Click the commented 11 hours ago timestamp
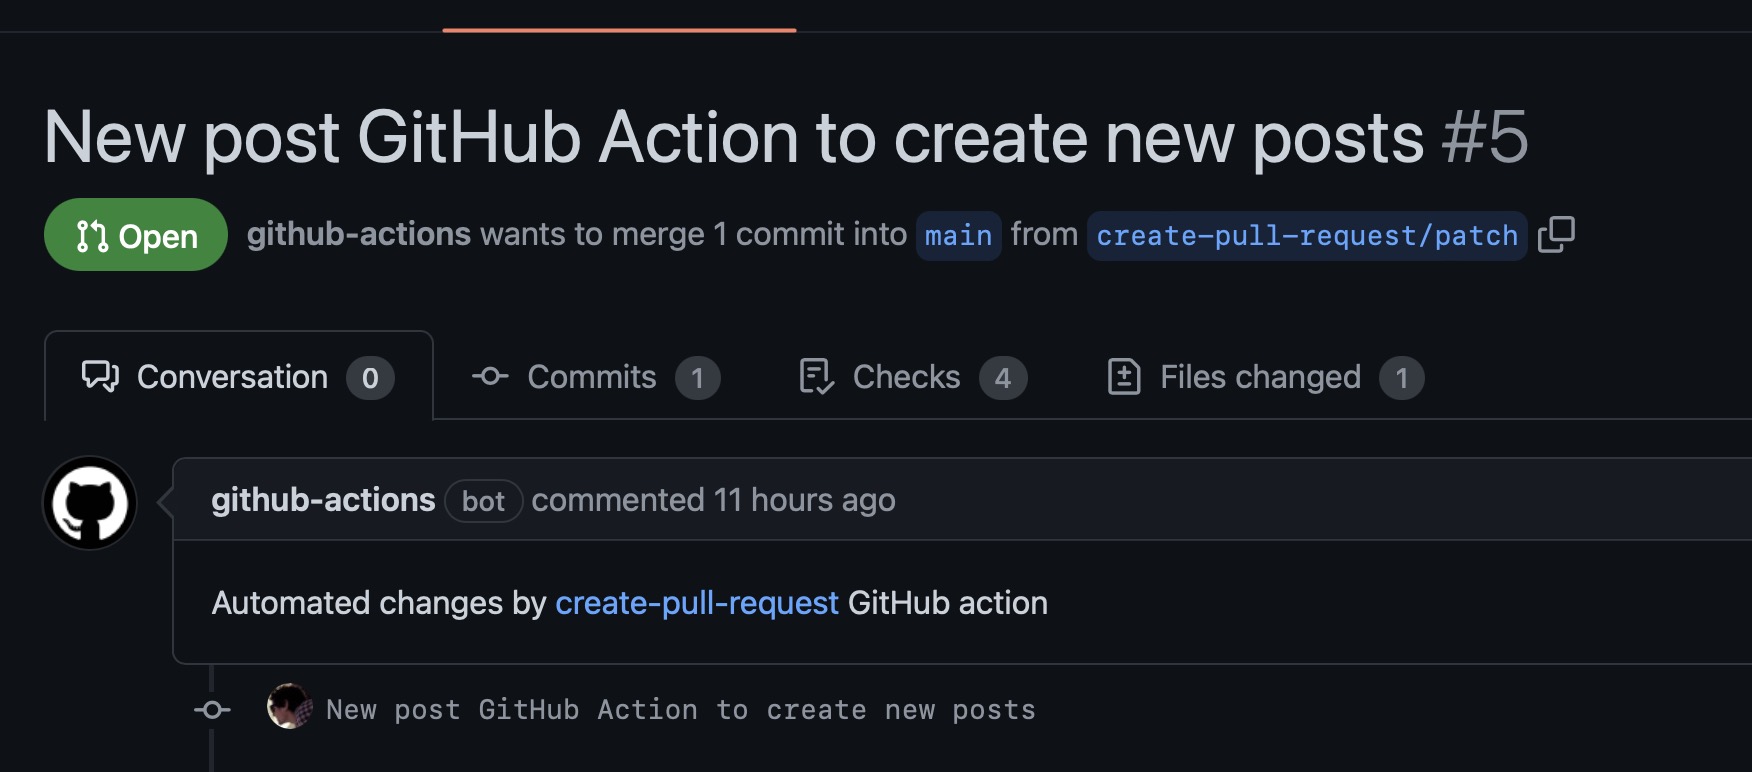 pos(714,500)
